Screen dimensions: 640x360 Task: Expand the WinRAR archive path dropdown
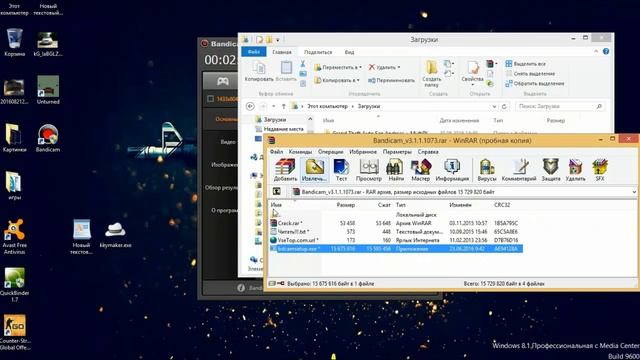[633, 192]
